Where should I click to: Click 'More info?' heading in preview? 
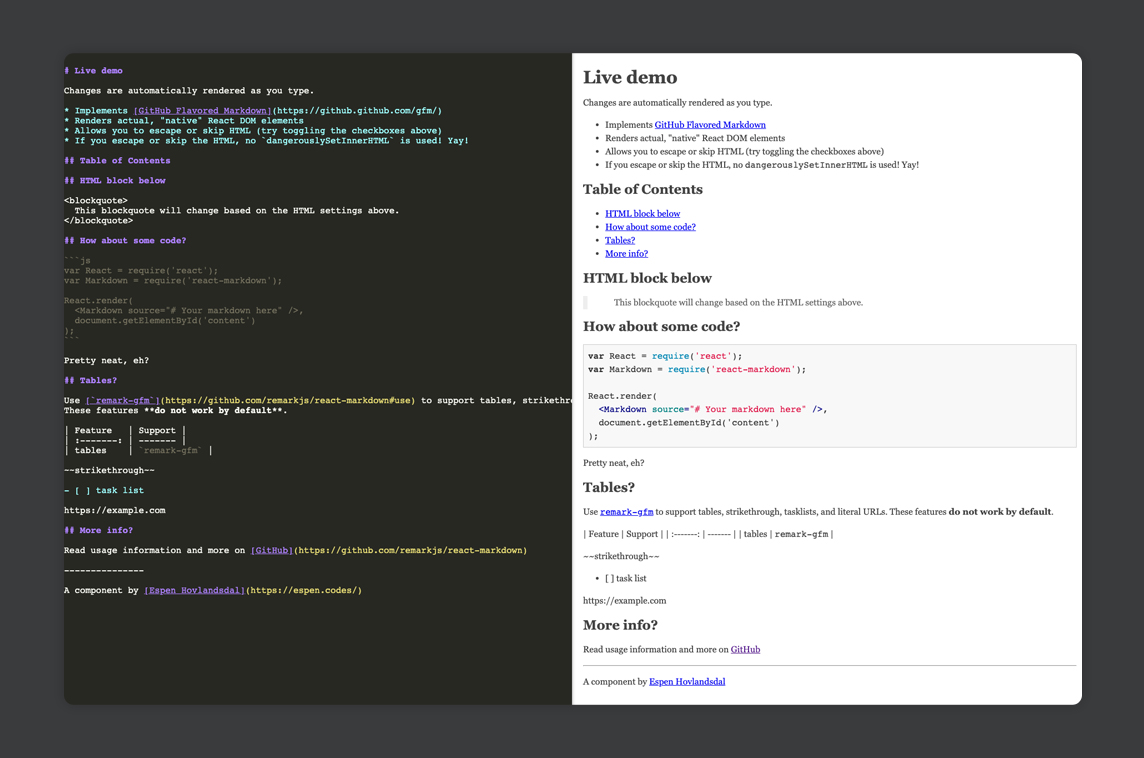620,625
